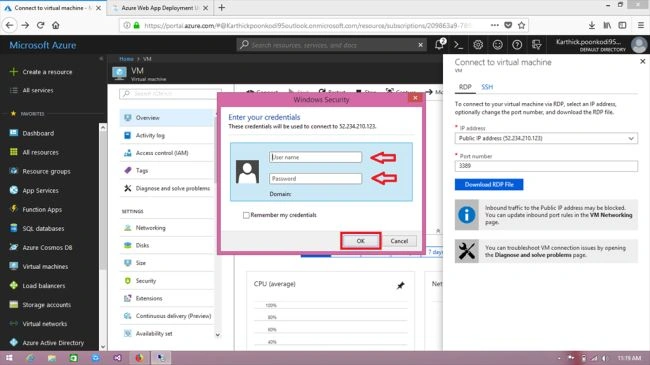Screen dimensions: 650x365
Task: Open Function Apps in sidebar
Action: 42,209
